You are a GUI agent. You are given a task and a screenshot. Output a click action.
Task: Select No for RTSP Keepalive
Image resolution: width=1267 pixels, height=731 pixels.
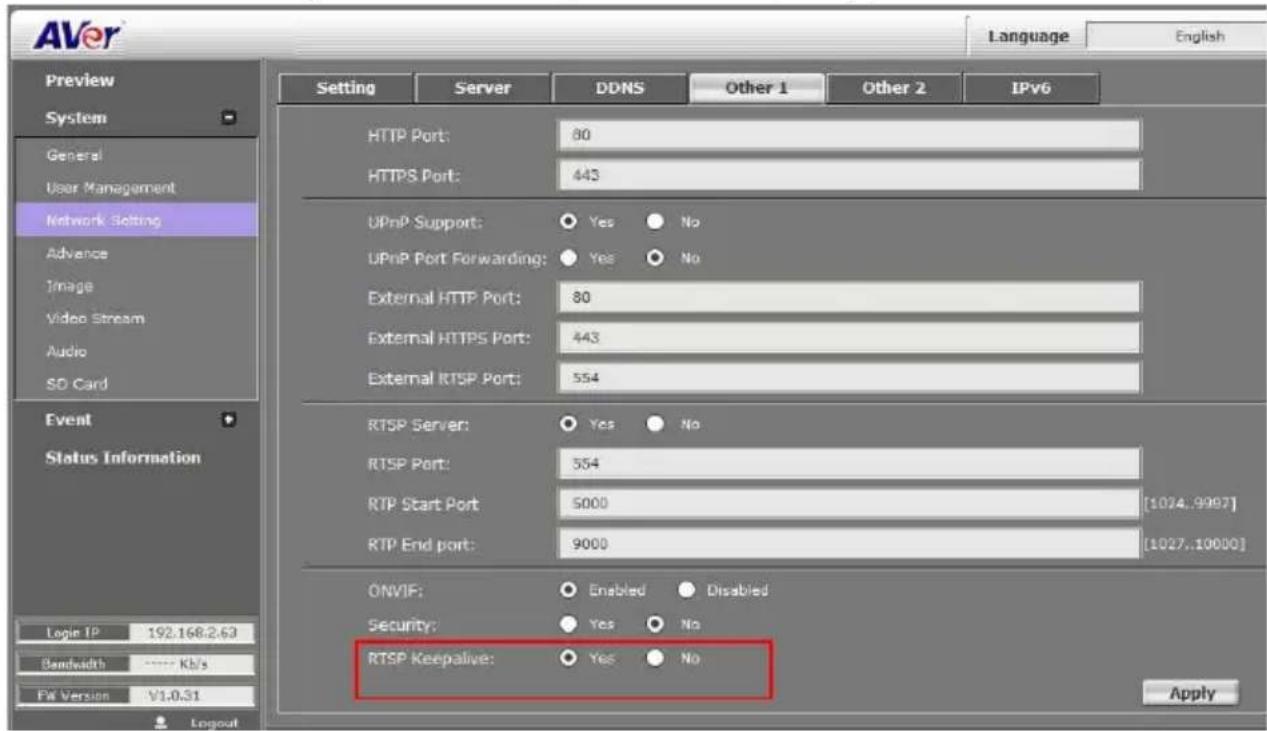656,658
